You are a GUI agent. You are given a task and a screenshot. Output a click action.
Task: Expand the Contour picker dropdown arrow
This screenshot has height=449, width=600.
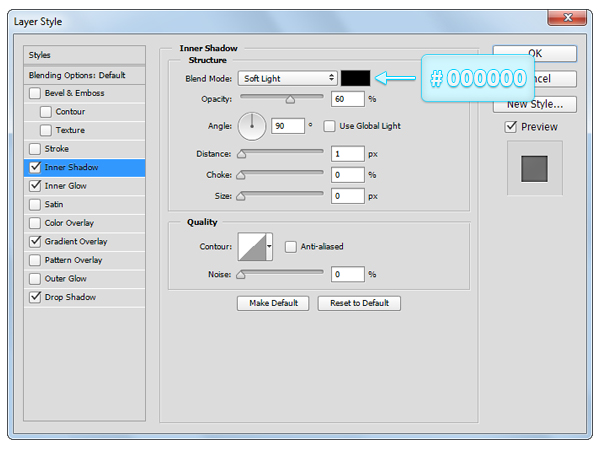(x=269, y=246)
